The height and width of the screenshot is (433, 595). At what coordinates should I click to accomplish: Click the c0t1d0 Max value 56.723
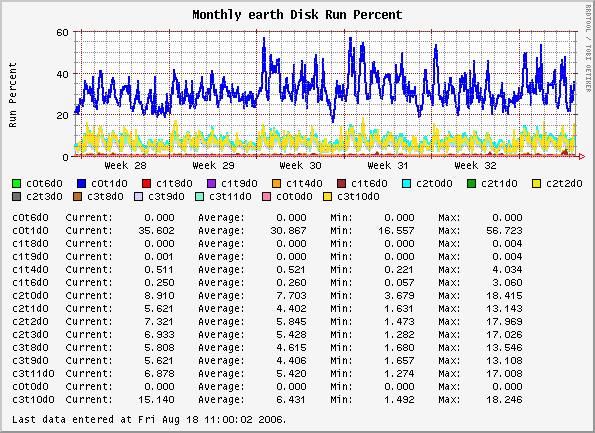click(504, 230)
